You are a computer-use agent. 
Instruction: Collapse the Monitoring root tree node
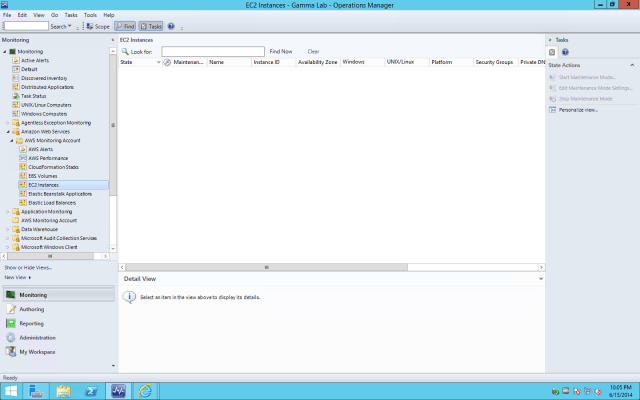5,51
